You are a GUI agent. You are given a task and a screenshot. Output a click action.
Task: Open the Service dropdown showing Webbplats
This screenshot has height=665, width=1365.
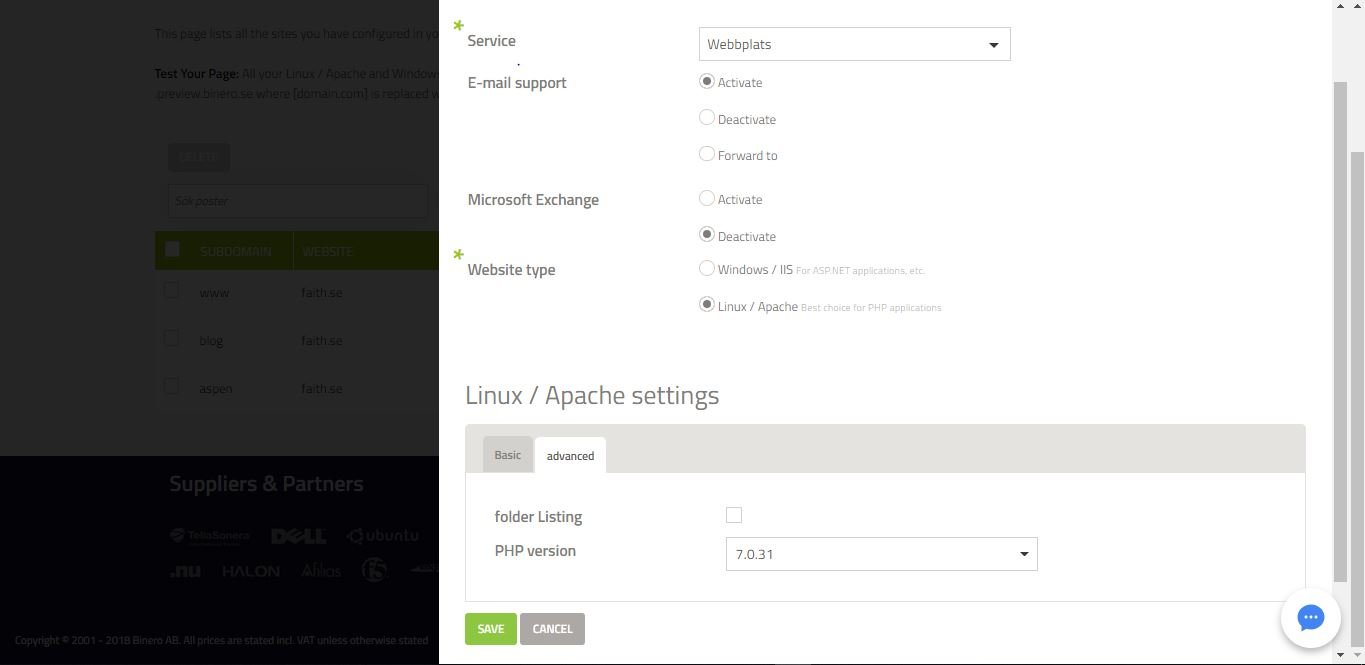(854, 44)
